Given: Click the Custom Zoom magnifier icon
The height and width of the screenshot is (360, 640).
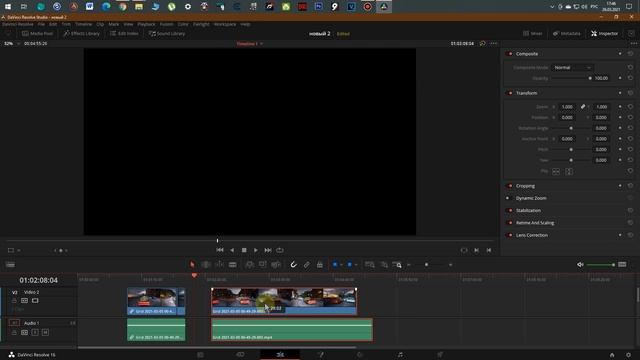Looking at the screenshot, I should [x=397, y=265].
